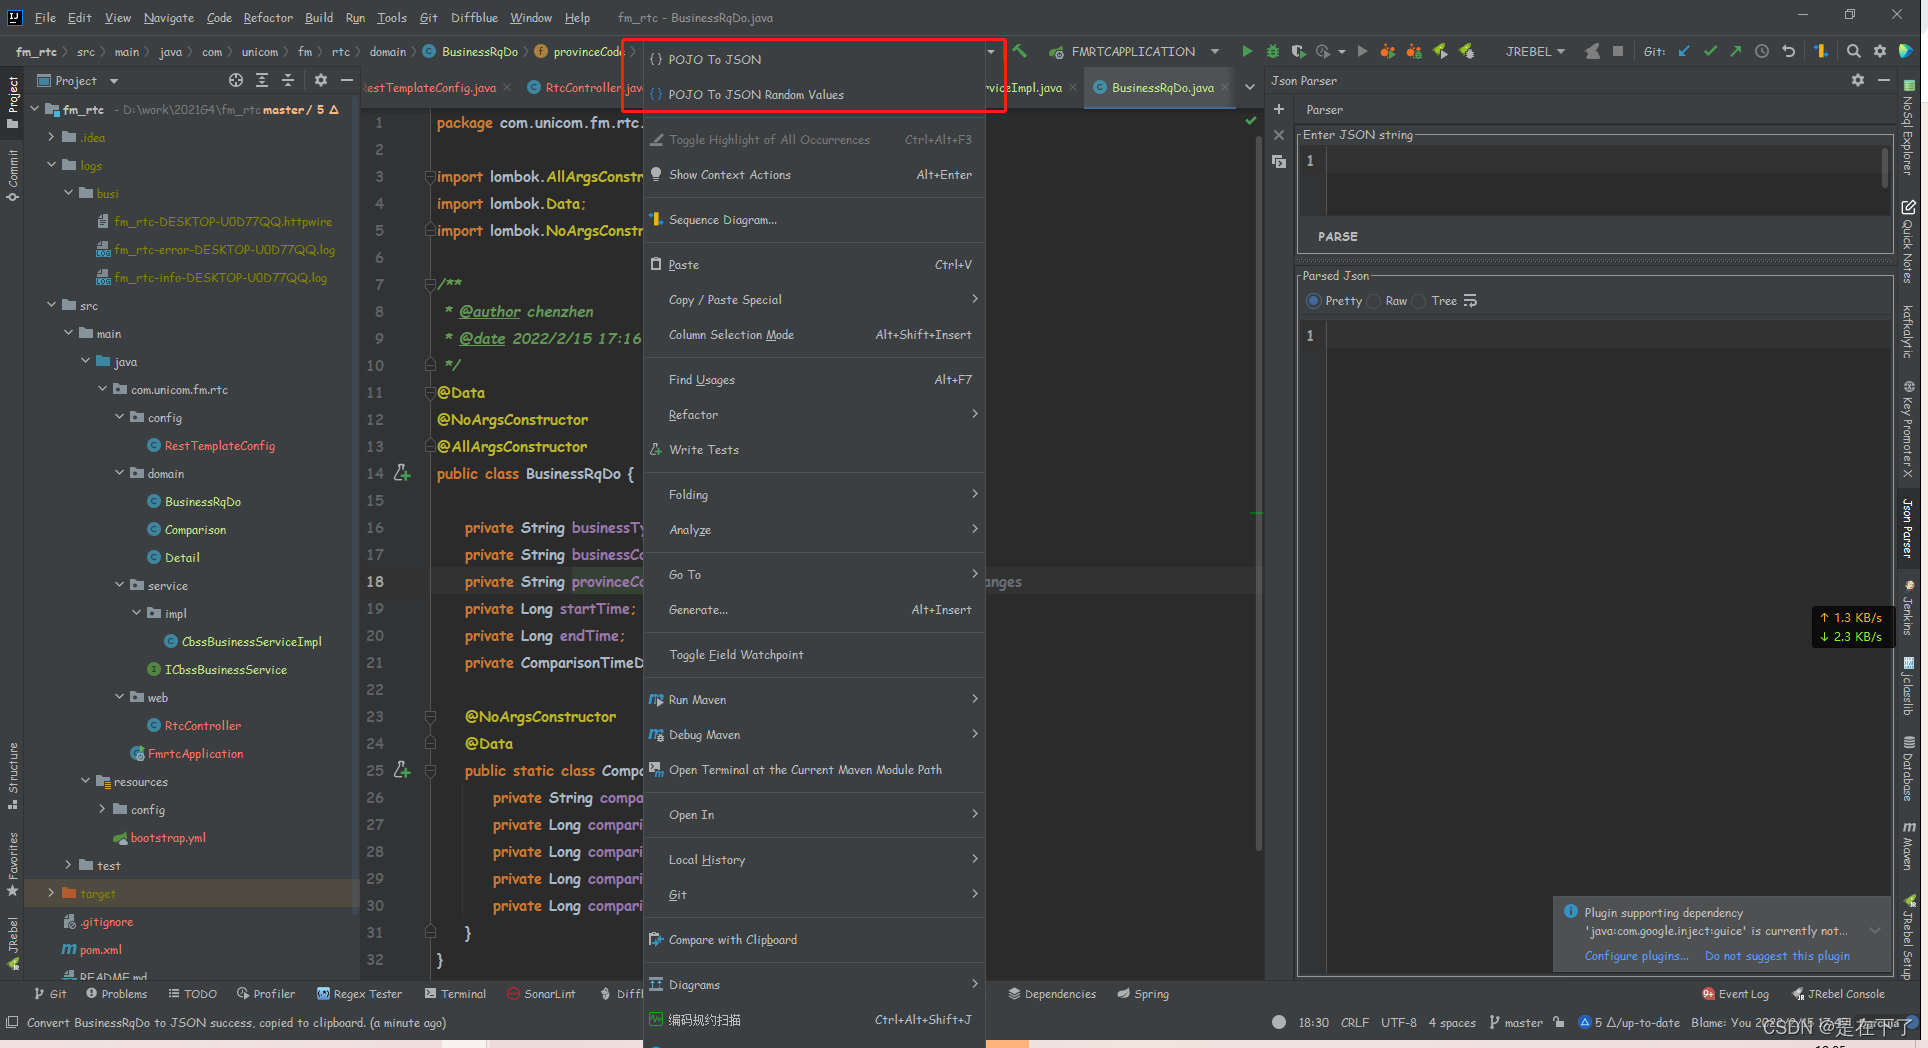Expand the test folder in project tree
Image resolution: width=1928 pixels, height=1048 pixels.
pos(68,865)
